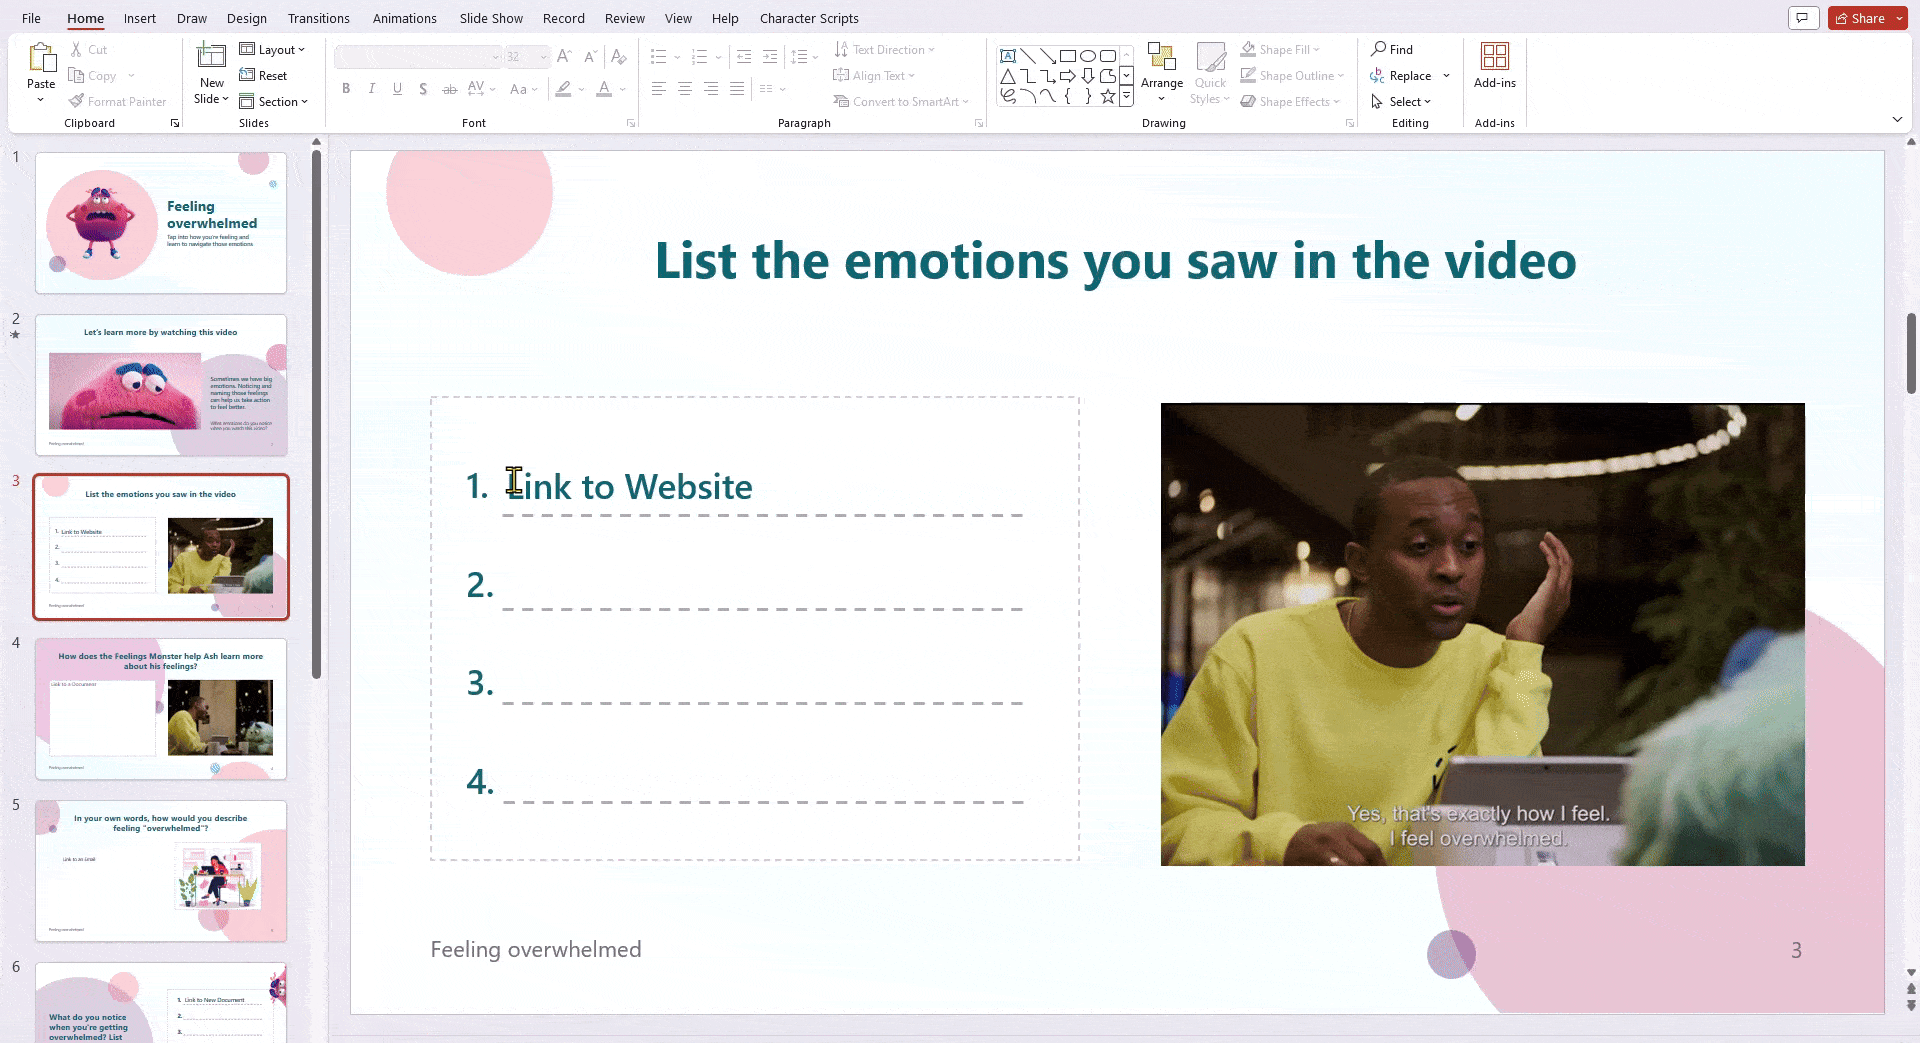
Task: Toggle underline formatting
Action: tap(397, 89)
